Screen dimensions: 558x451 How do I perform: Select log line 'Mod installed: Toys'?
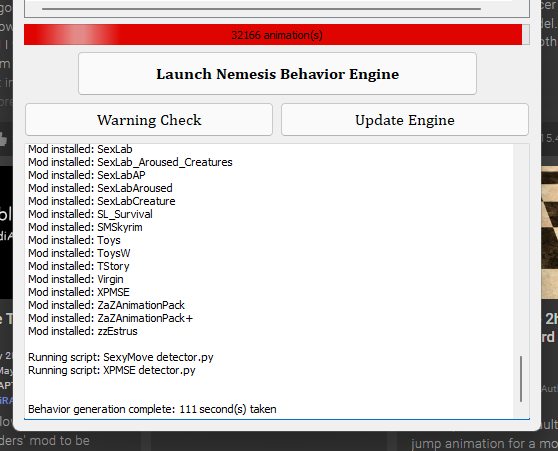coord(74,240)
